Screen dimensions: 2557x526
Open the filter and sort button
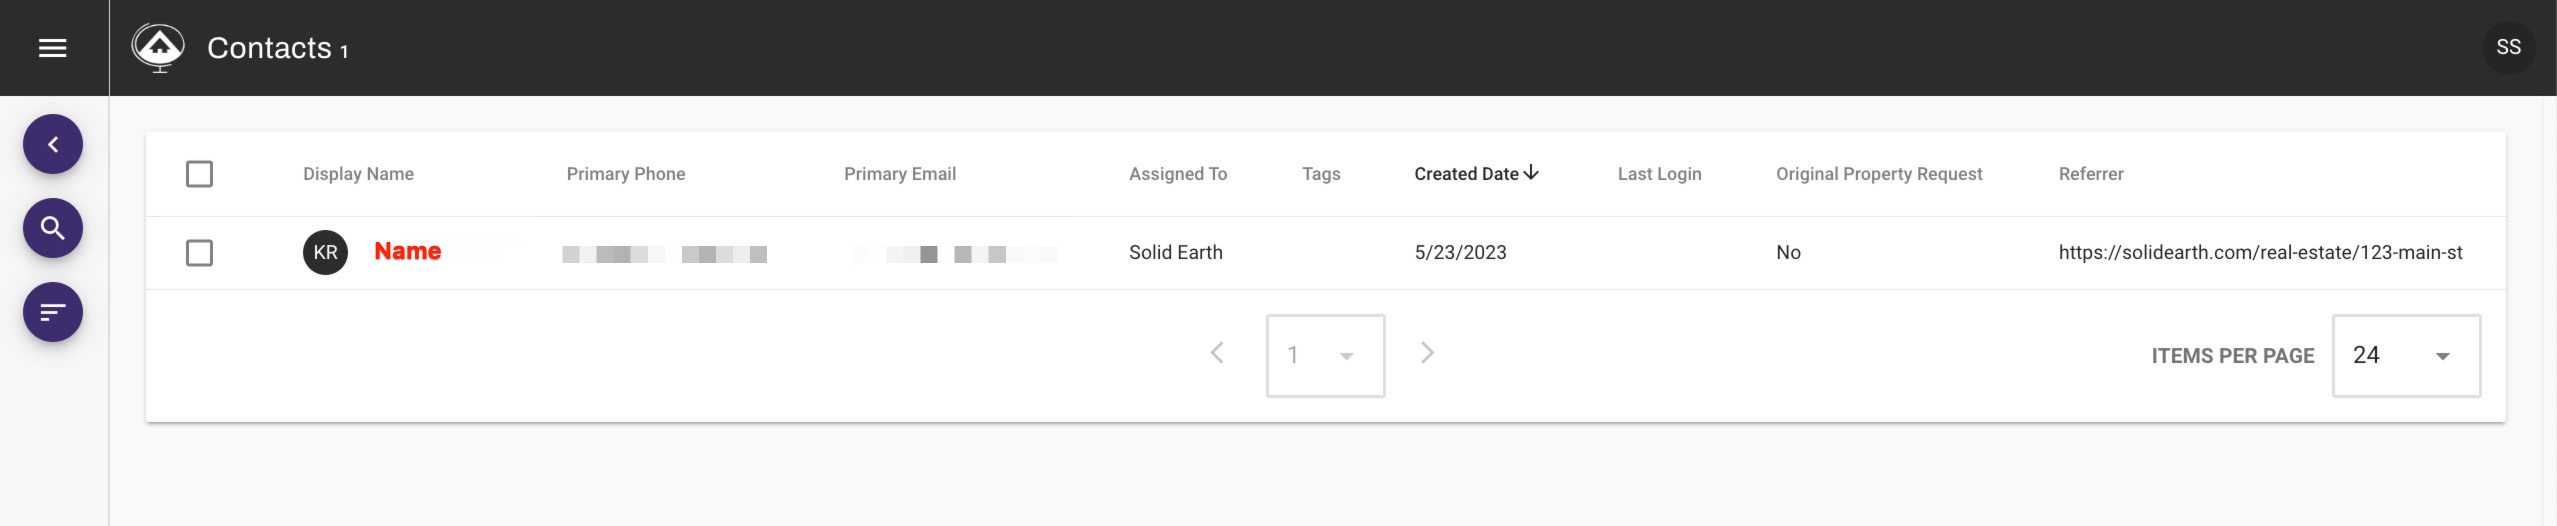coord(53,312)
